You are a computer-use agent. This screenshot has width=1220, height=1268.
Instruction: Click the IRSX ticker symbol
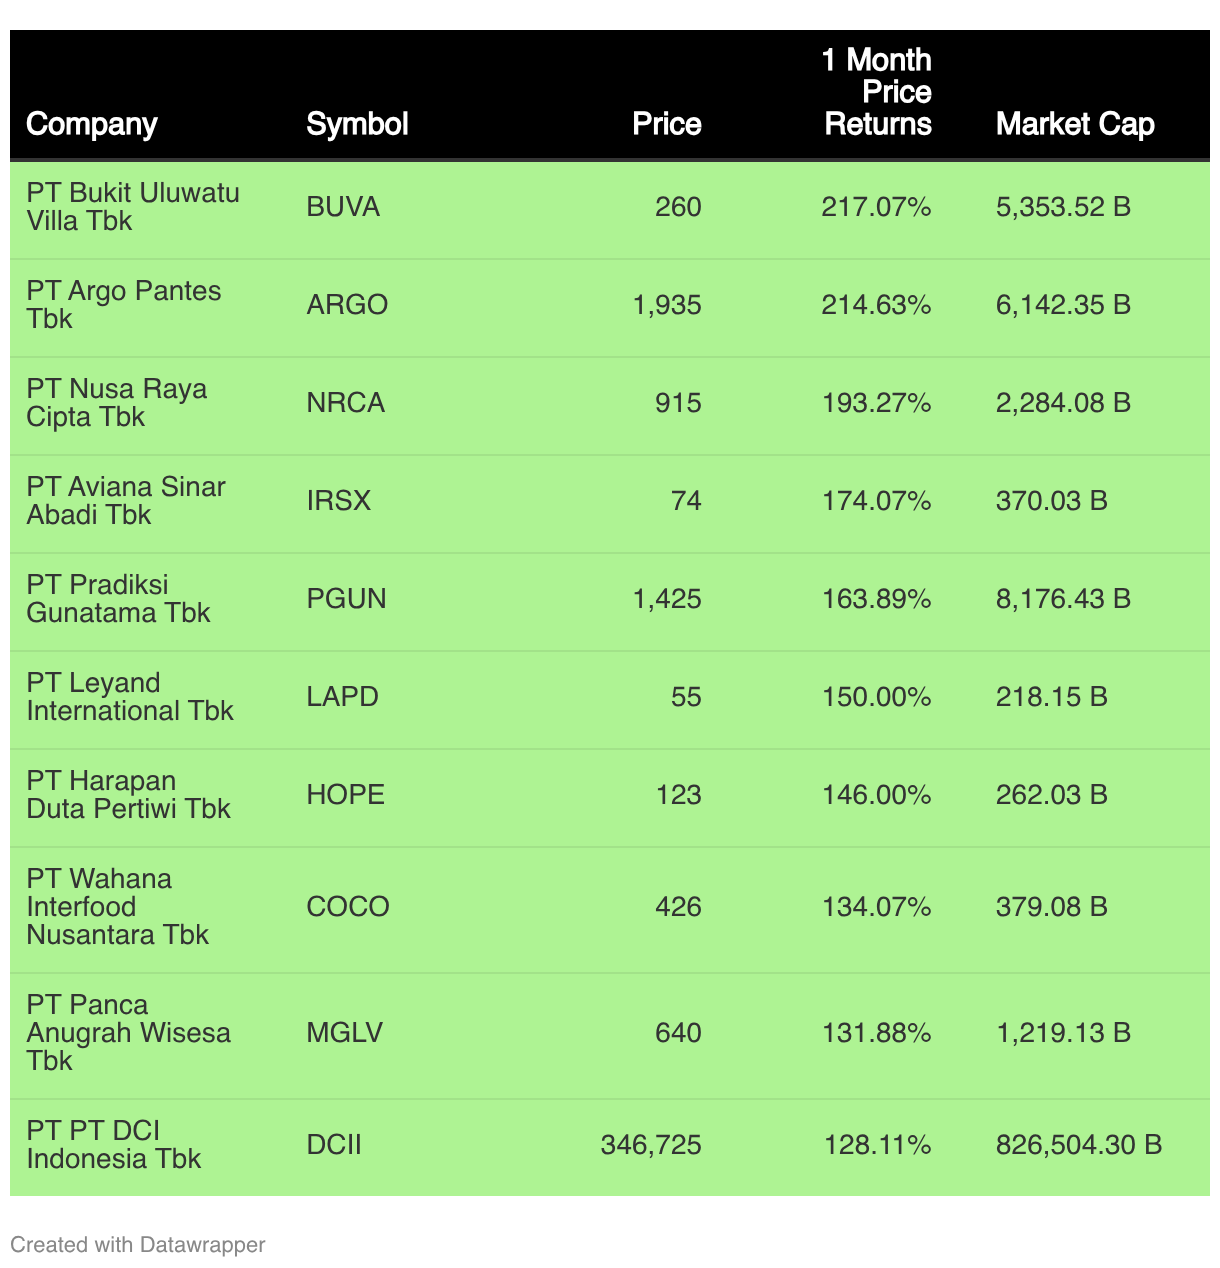coord(338,501)
